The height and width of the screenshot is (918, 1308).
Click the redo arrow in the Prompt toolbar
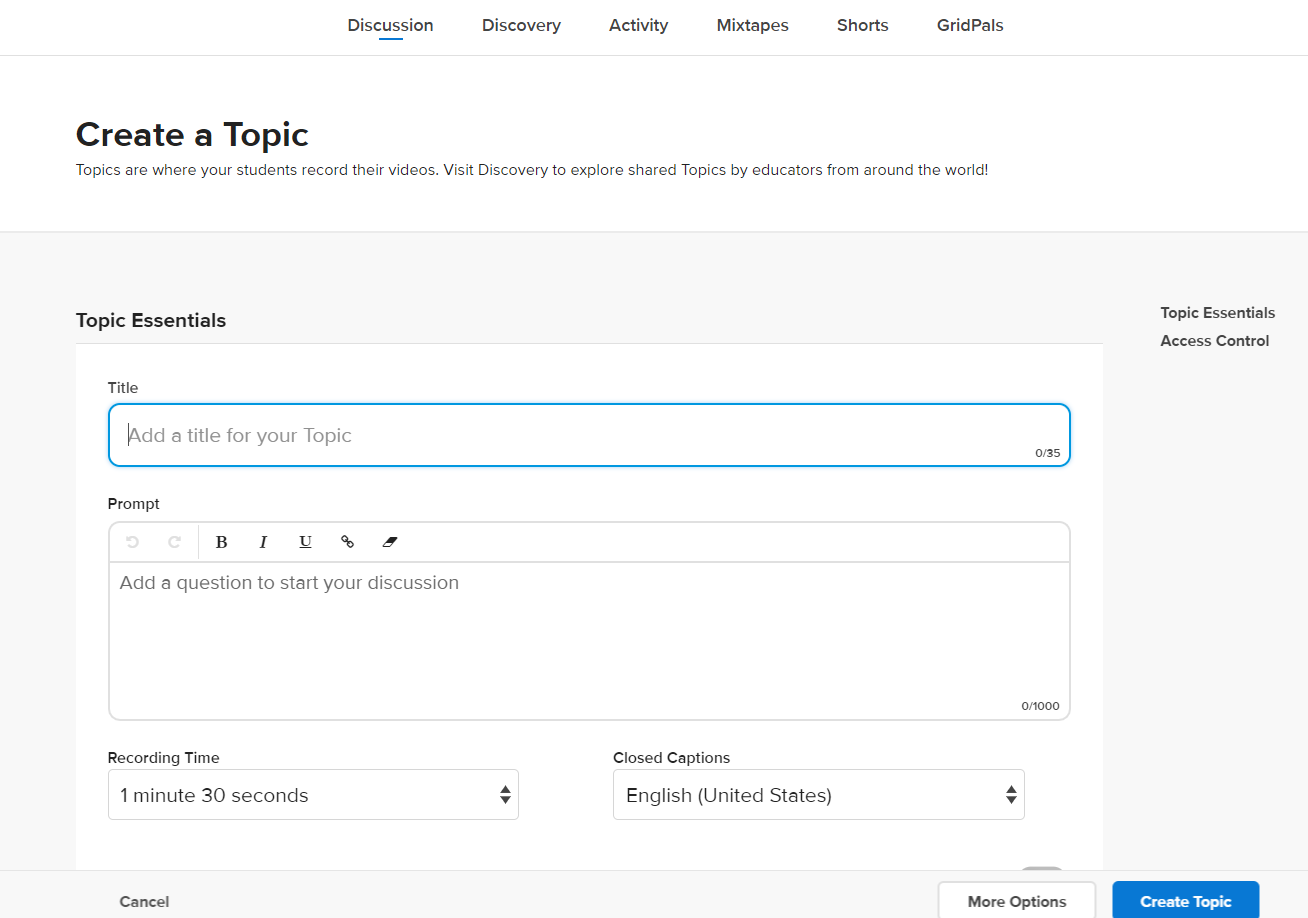(174, 542)
